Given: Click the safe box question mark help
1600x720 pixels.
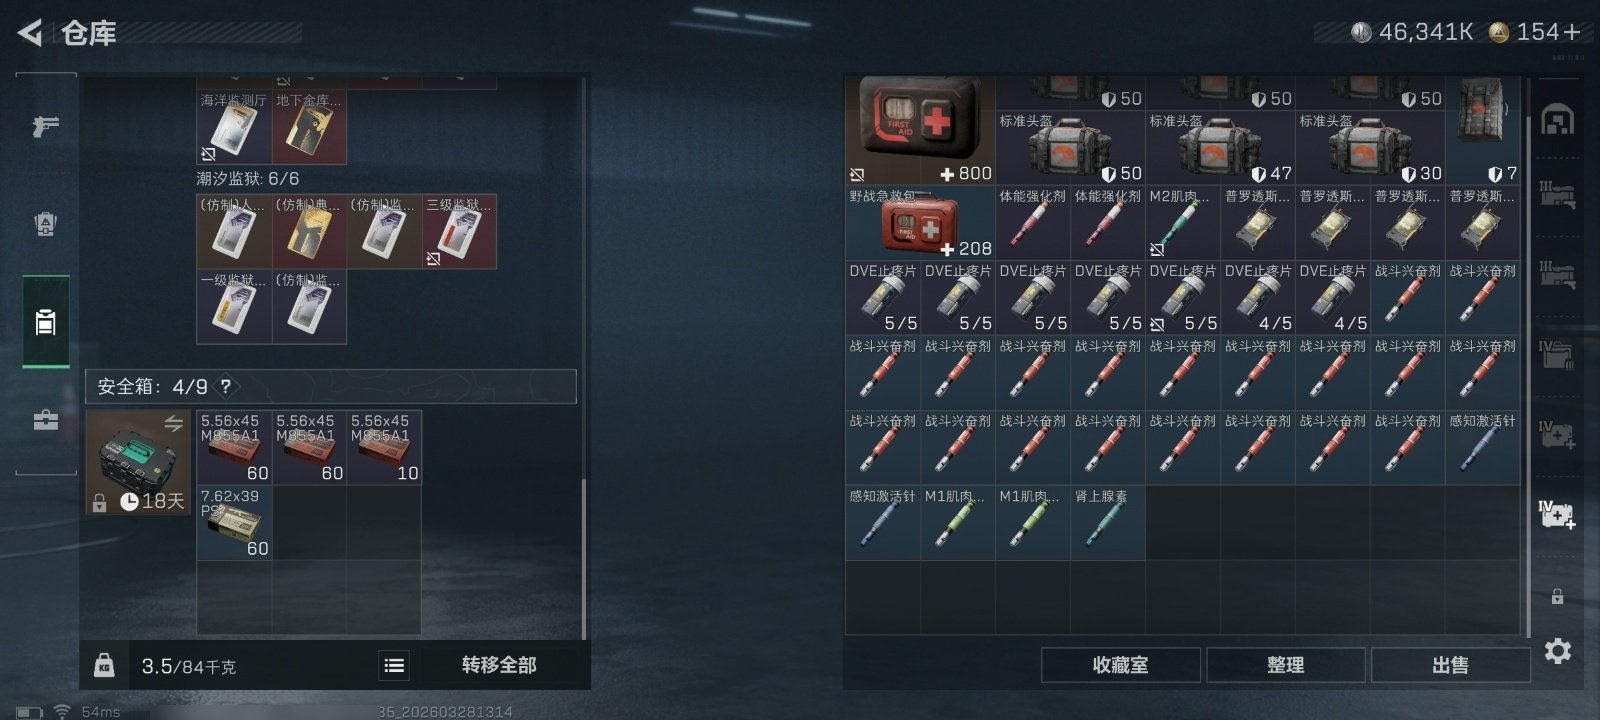Looking at the screenshot, I should coord(226,386).
